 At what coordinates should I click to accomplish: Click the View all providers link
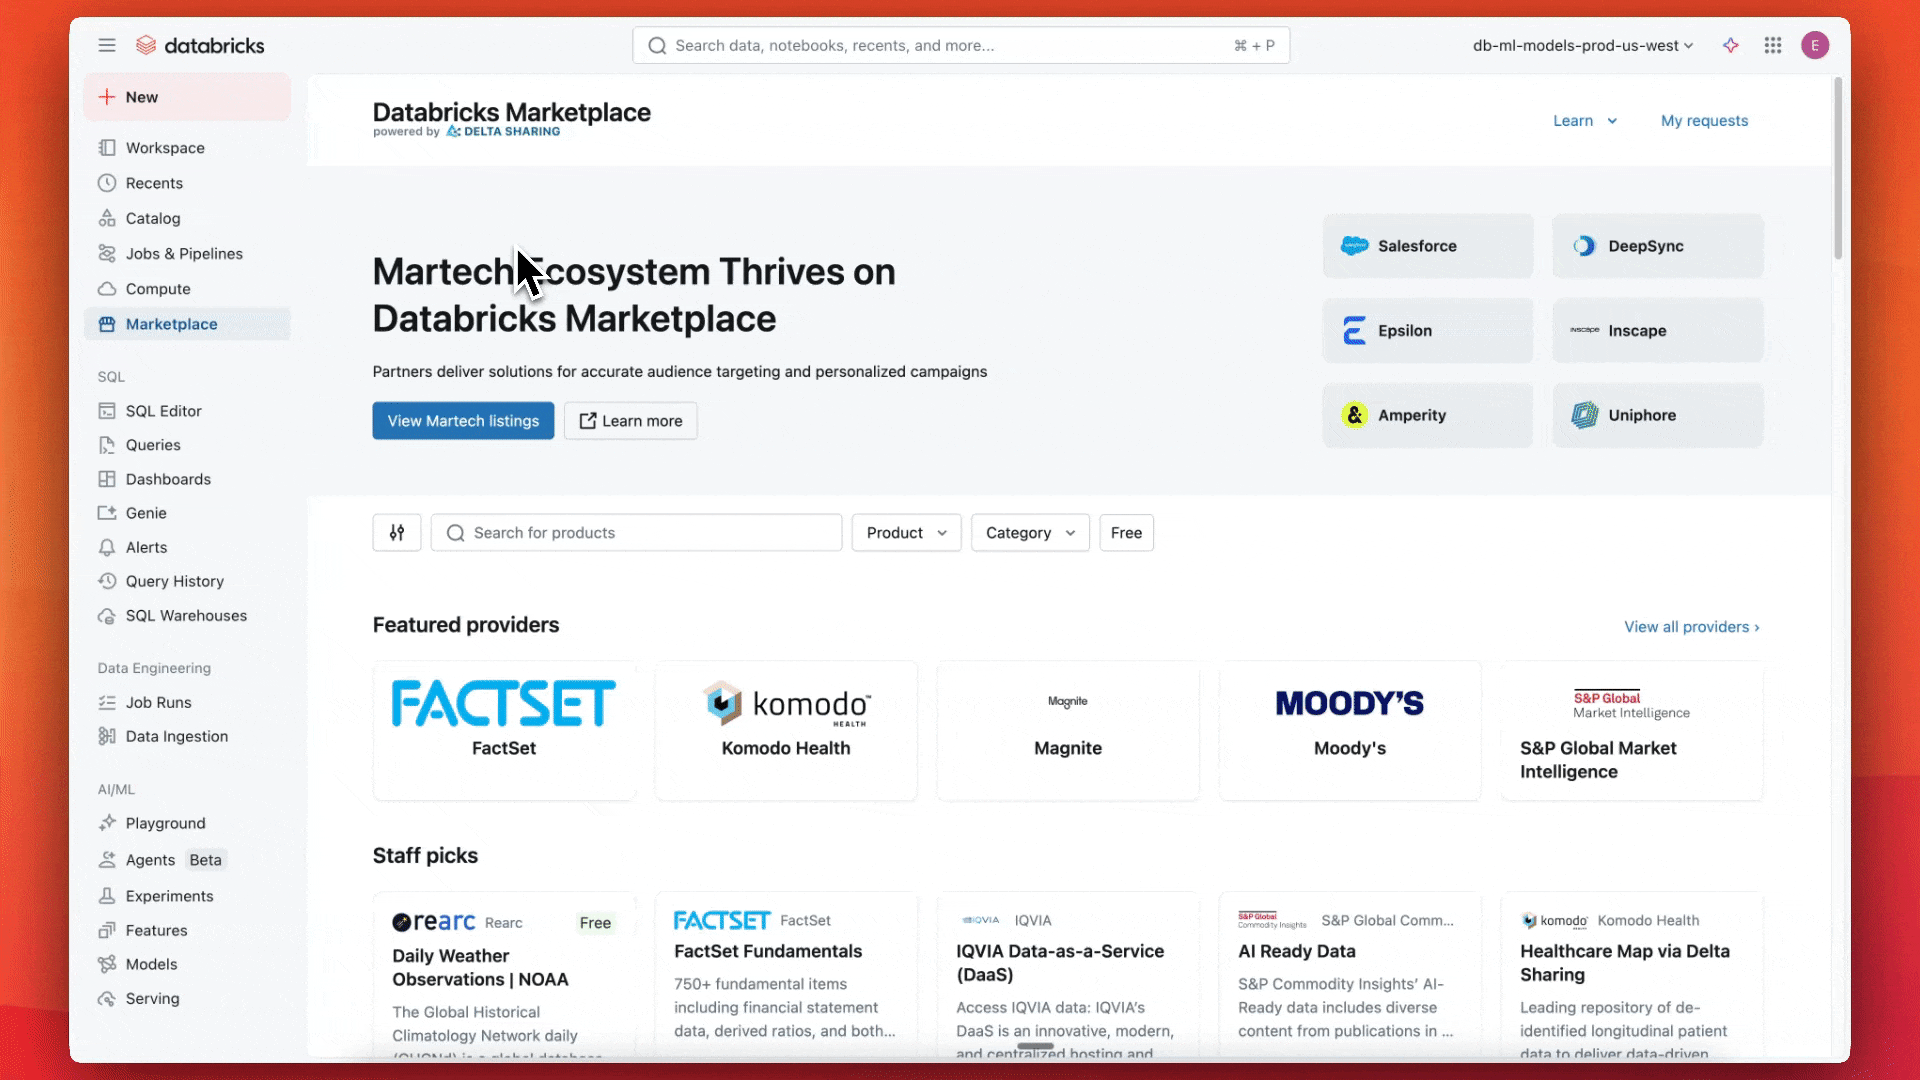1690,627
